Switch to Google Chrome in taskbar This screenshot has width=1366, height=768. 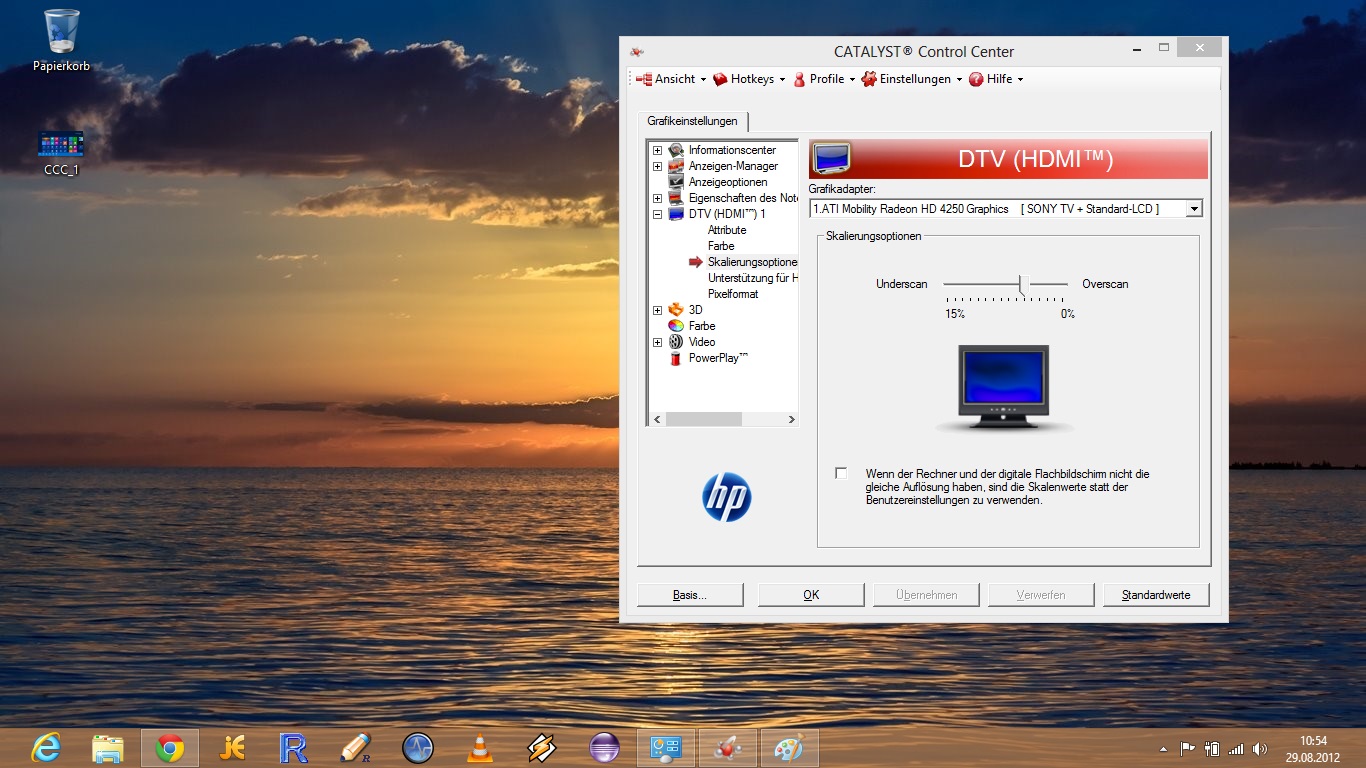pyautogui.click(x=170, y=748)
